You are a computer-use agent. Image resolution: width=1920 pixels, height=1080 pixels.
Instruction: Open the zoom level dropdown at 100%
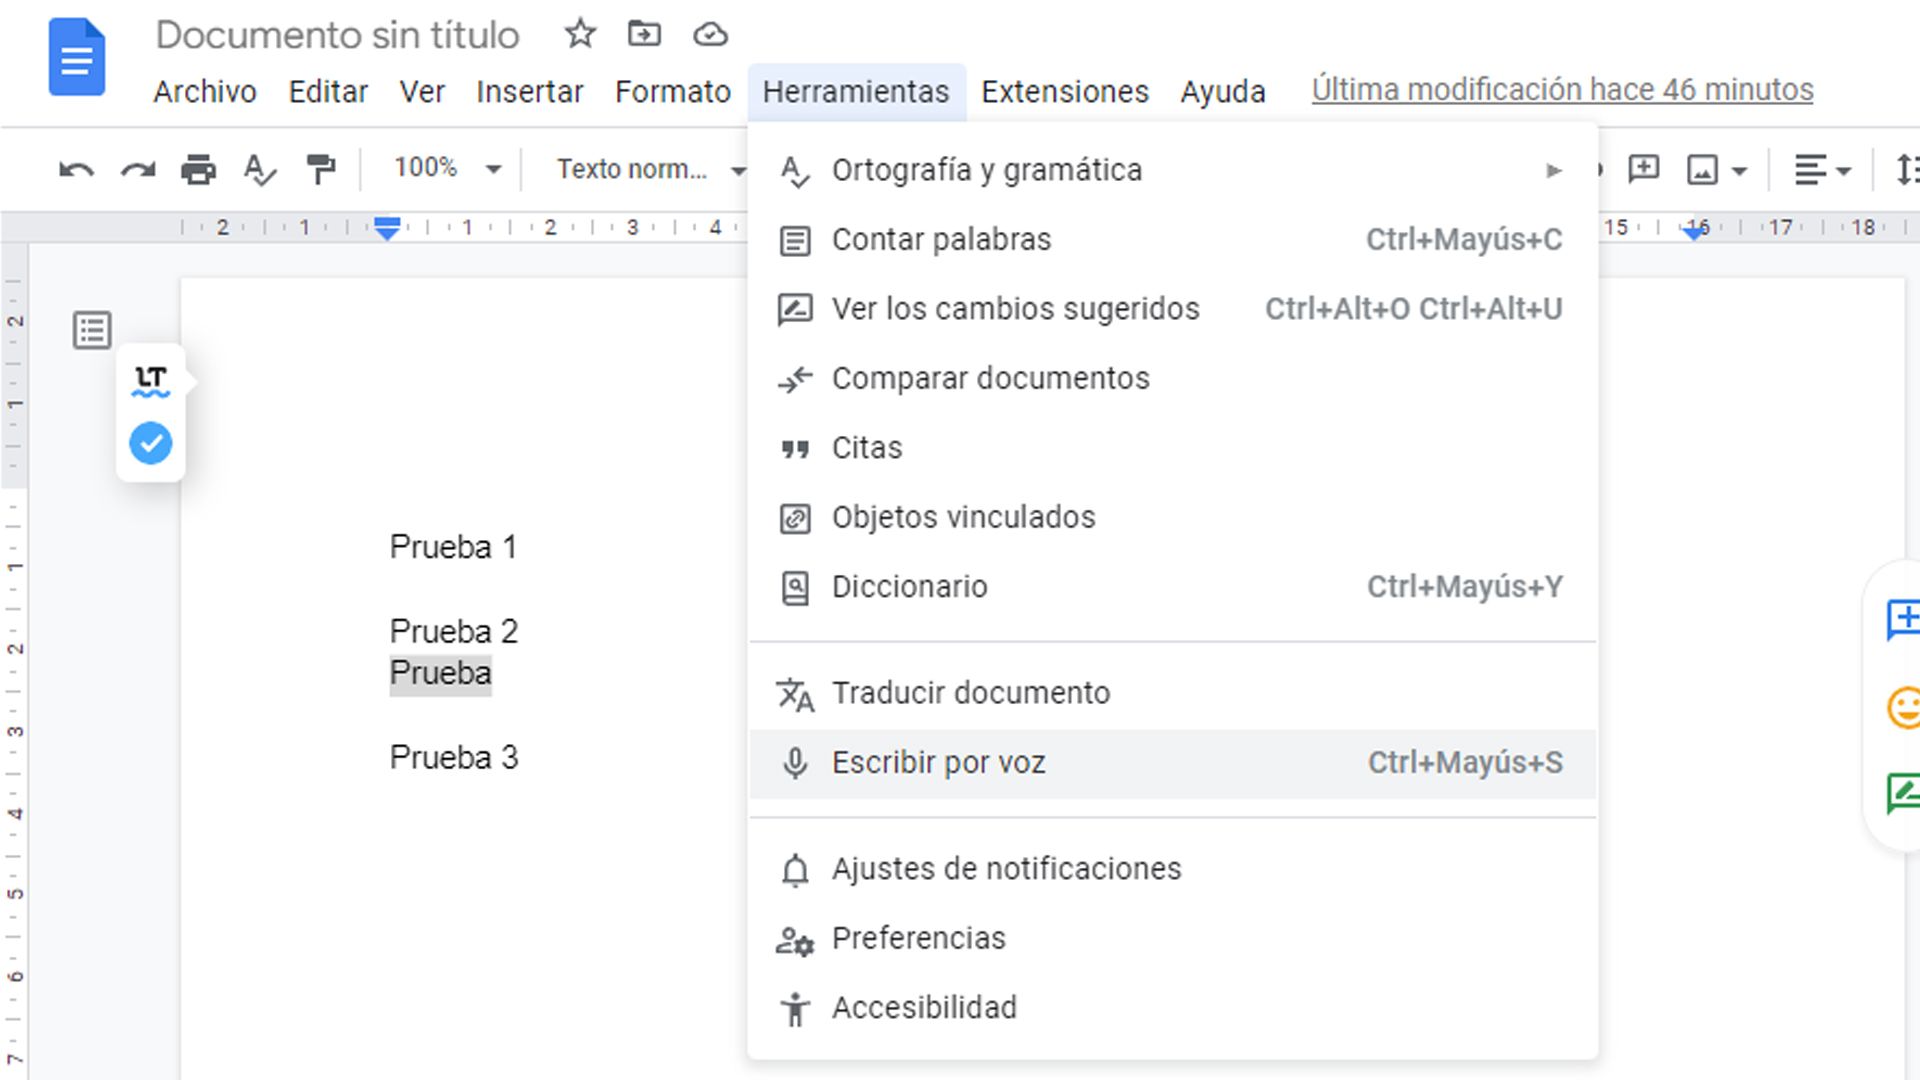pos(443,169)
